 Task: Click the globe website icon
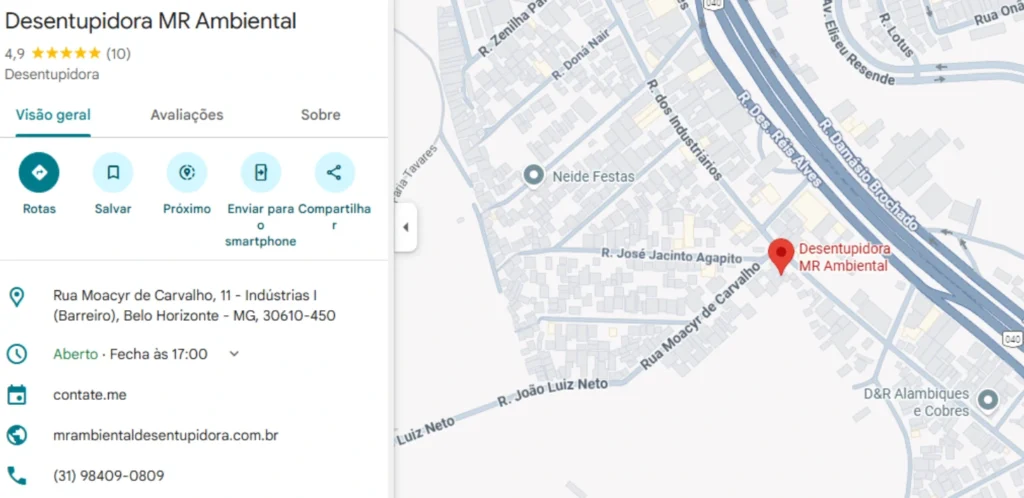click(17, 435)
